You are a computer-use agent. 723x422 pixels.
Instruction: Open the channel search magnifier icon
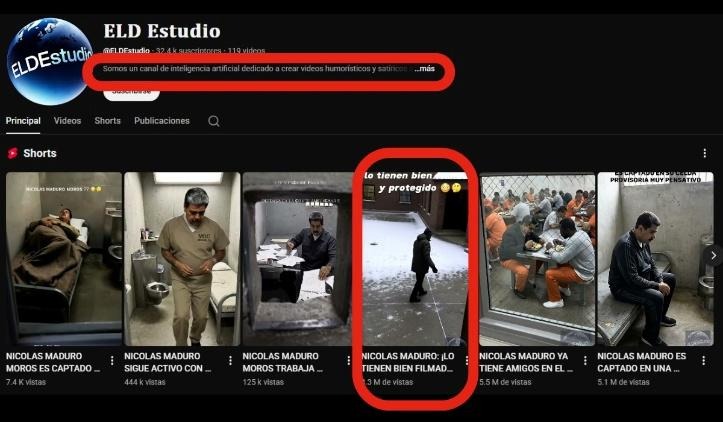click(214, 121)
